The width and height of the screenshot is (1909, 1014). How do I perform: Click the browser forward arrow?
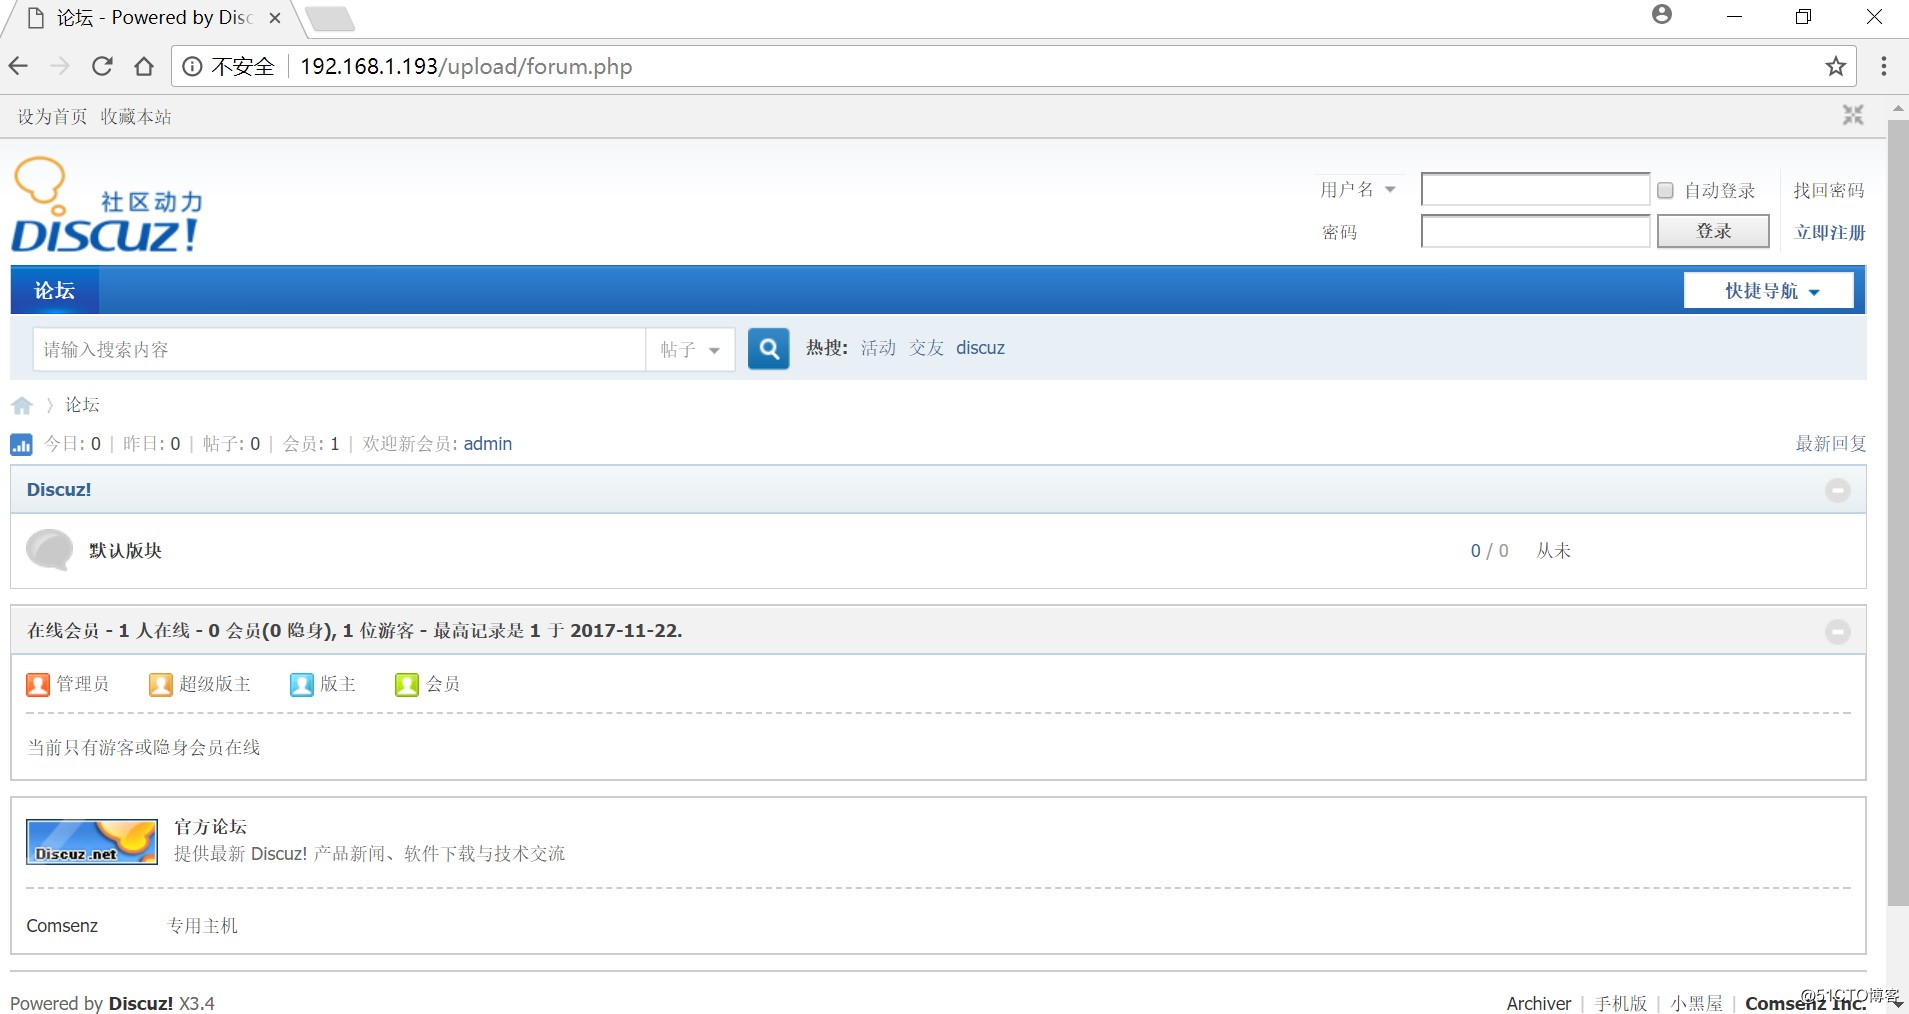point(60,66)
